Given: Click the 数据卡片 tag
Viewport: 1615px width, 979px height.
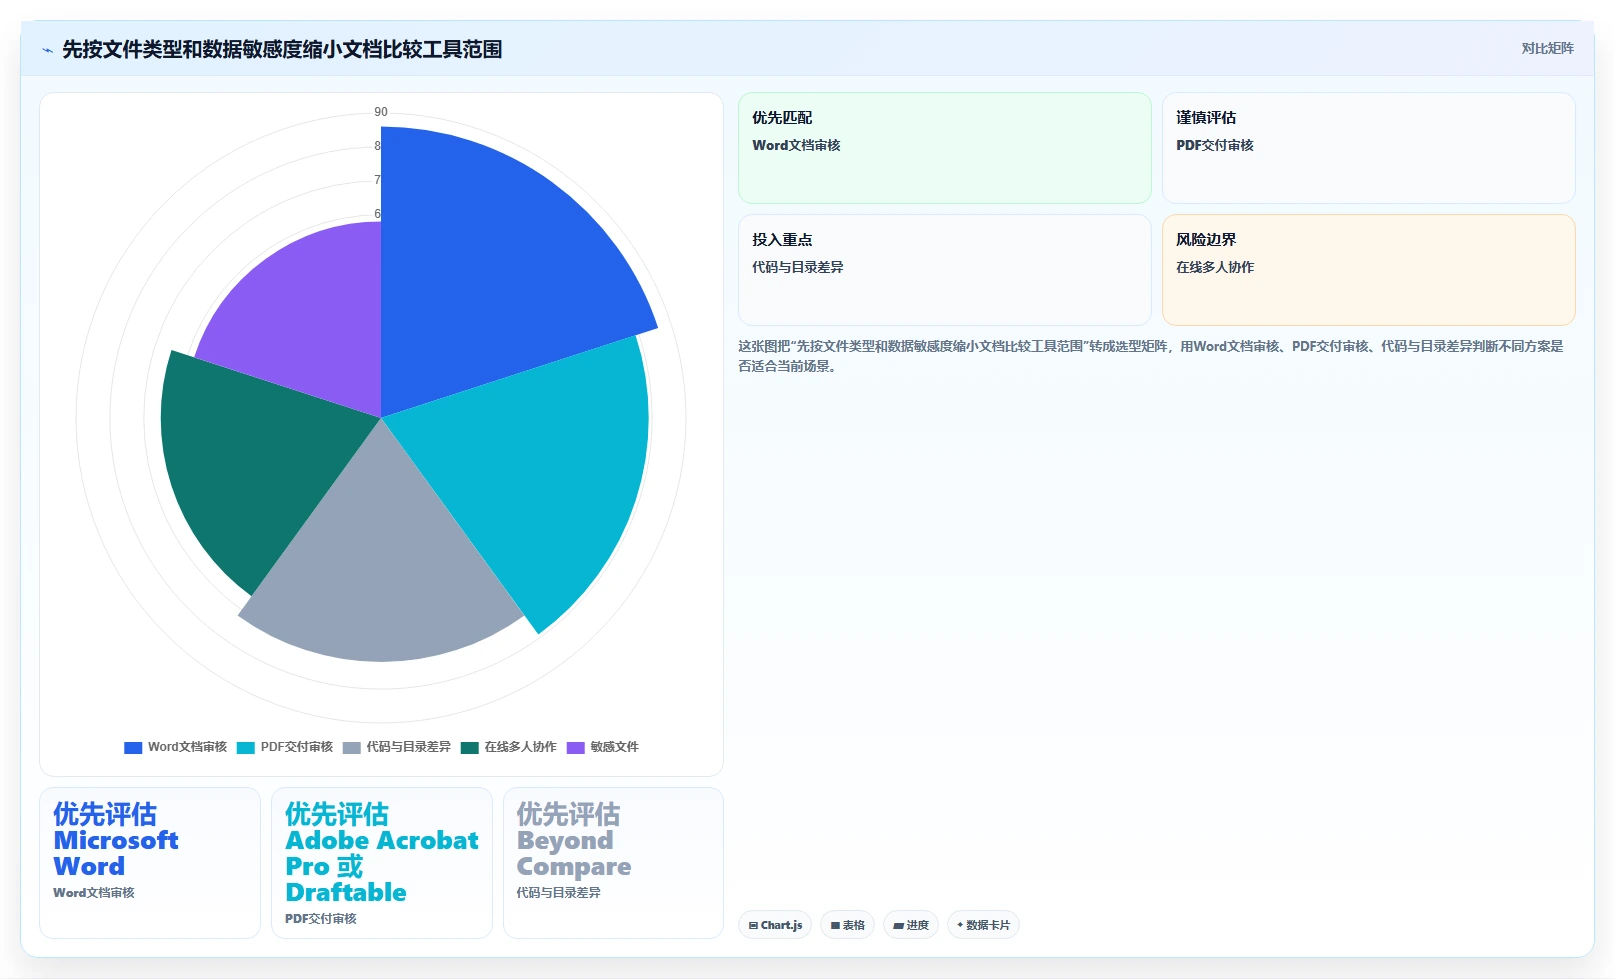Looking at the screenshot, I should (x=983, y=925).
